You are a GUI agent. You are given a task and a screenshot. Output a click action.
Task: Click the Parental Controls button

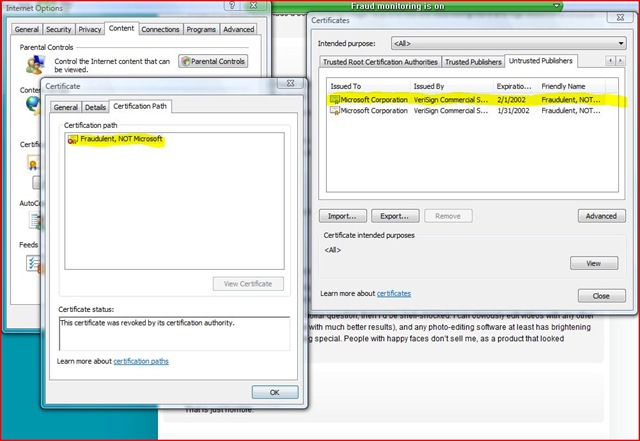coord(213,61)
